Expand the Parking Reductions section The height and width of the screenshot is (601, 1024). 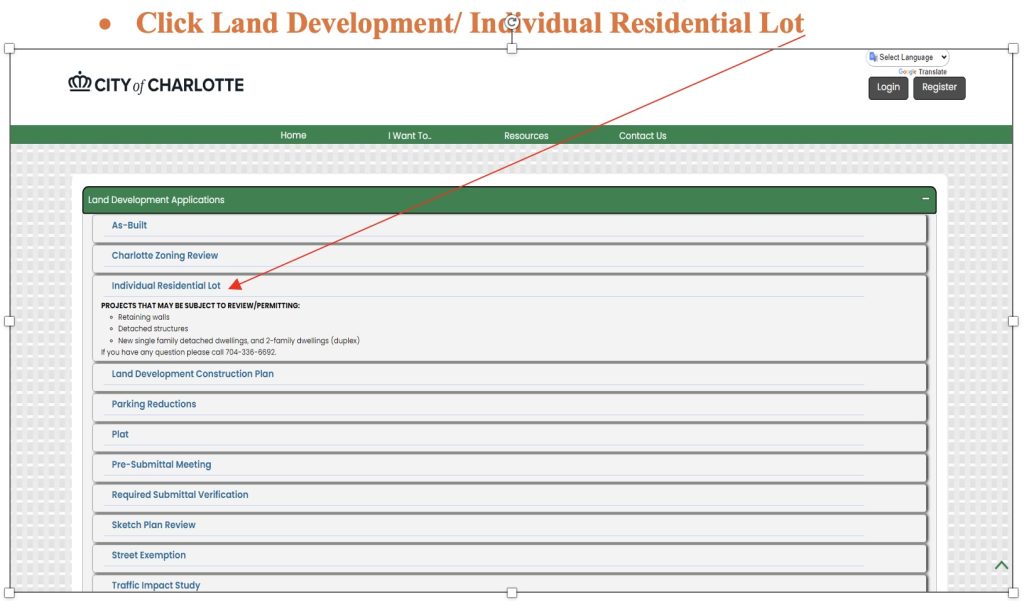[154, 404]
